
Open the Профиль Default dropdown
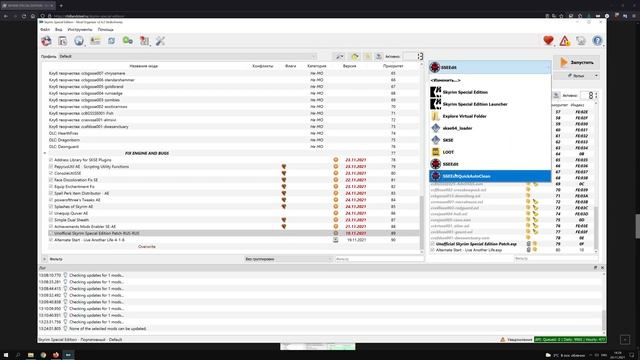[x=188, y=56]
